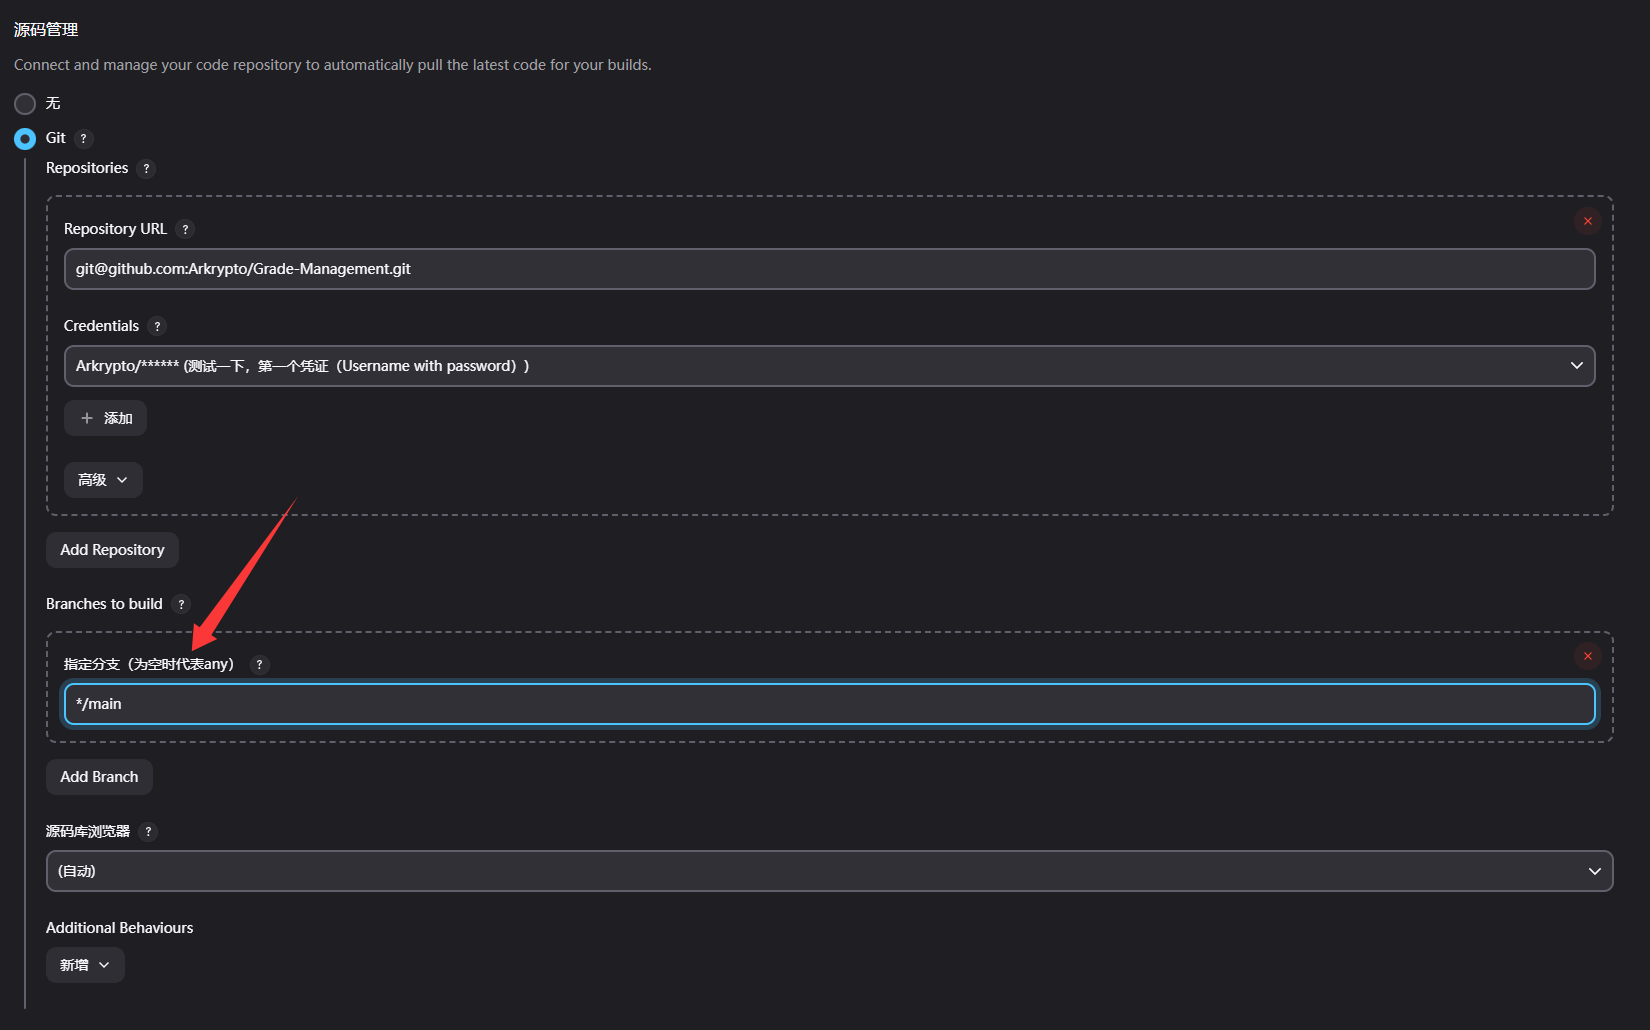Open 新增 Additional Behaviours menu
The height and width of the screenshot is (1030, 1650).
pyautogui.click(x=85, y=965)
